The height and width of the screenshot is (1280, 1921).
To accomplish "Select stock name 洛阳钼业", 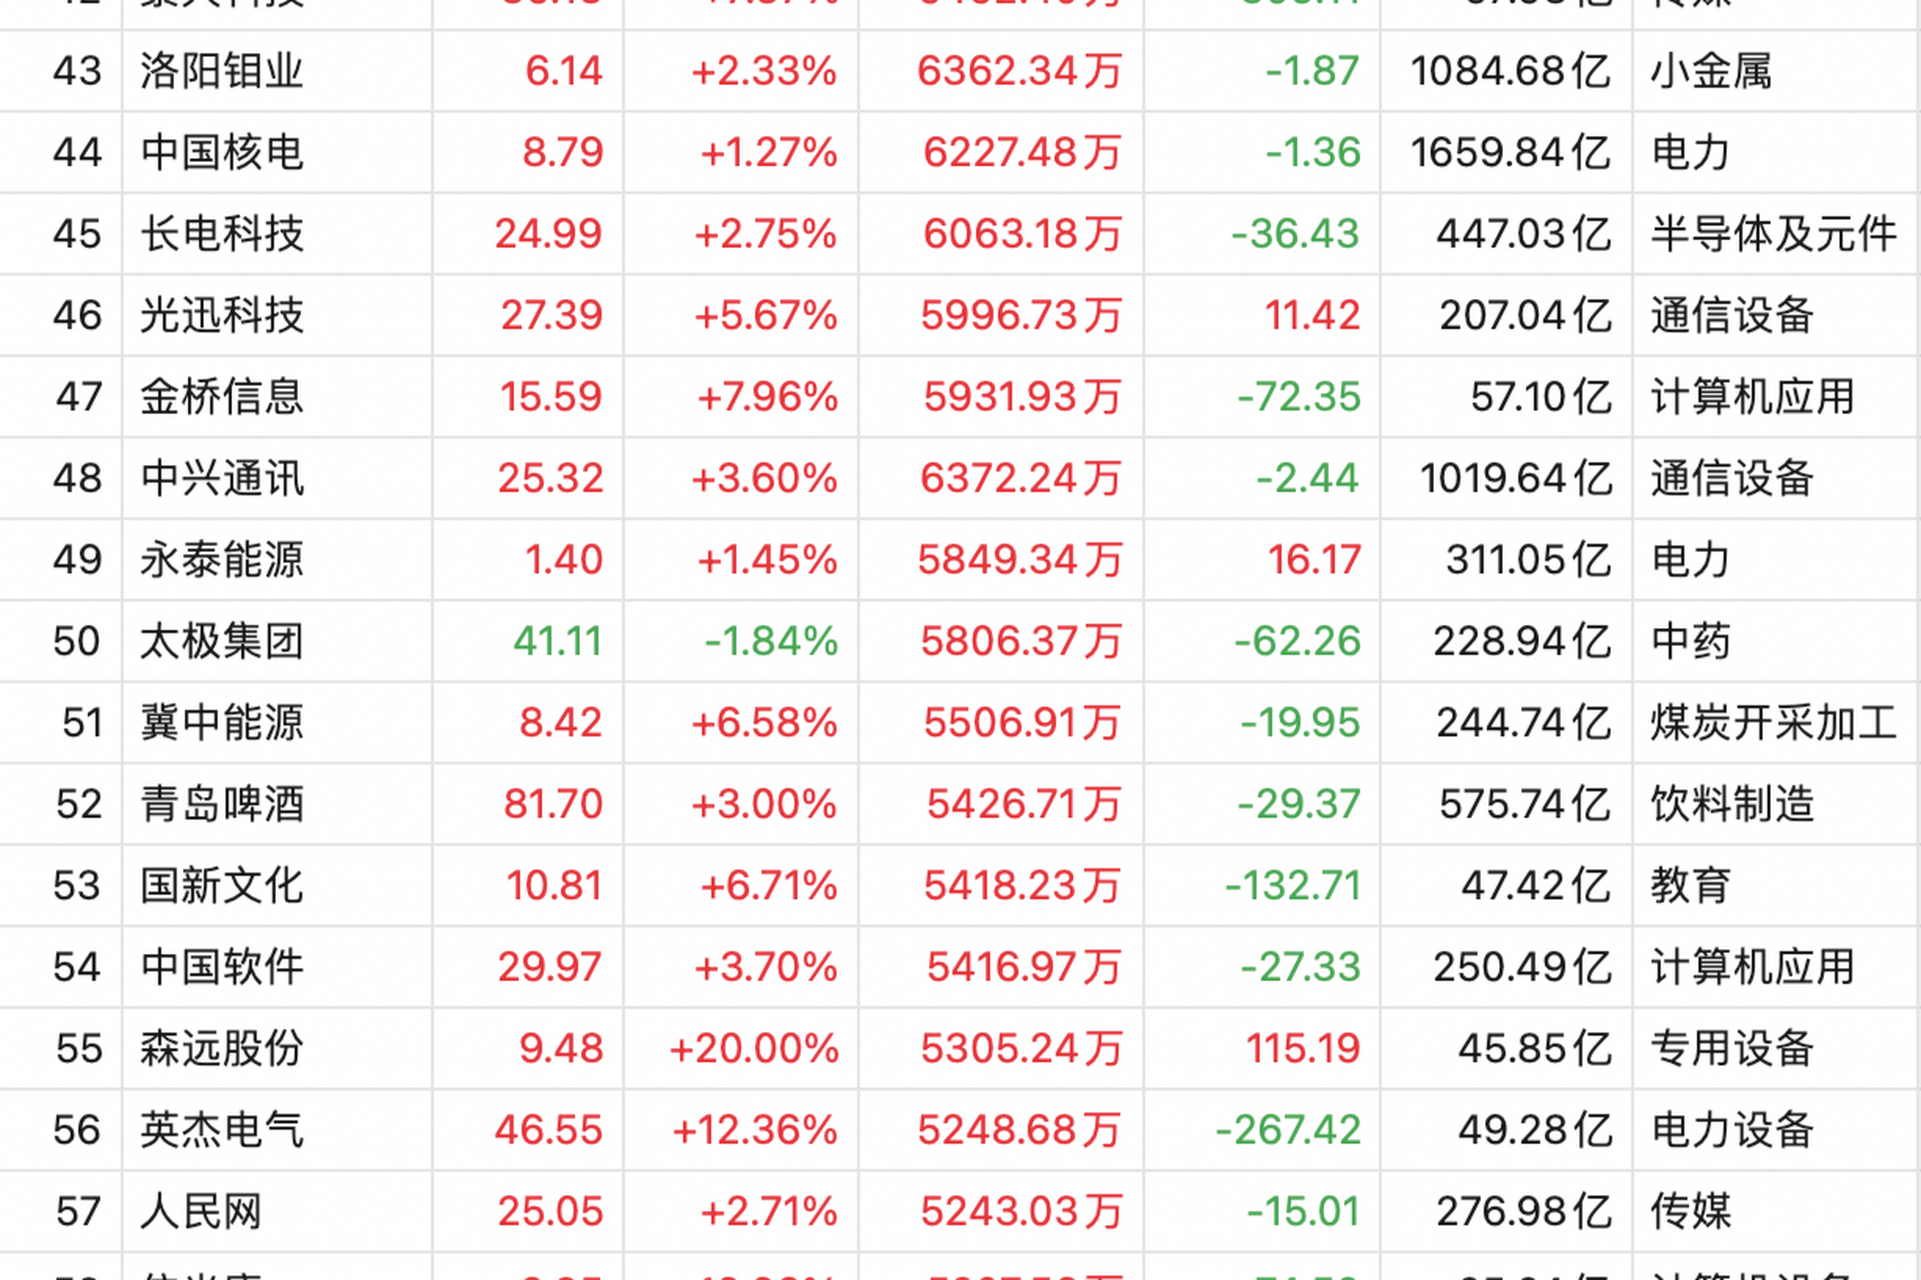I will click(221, 71).
